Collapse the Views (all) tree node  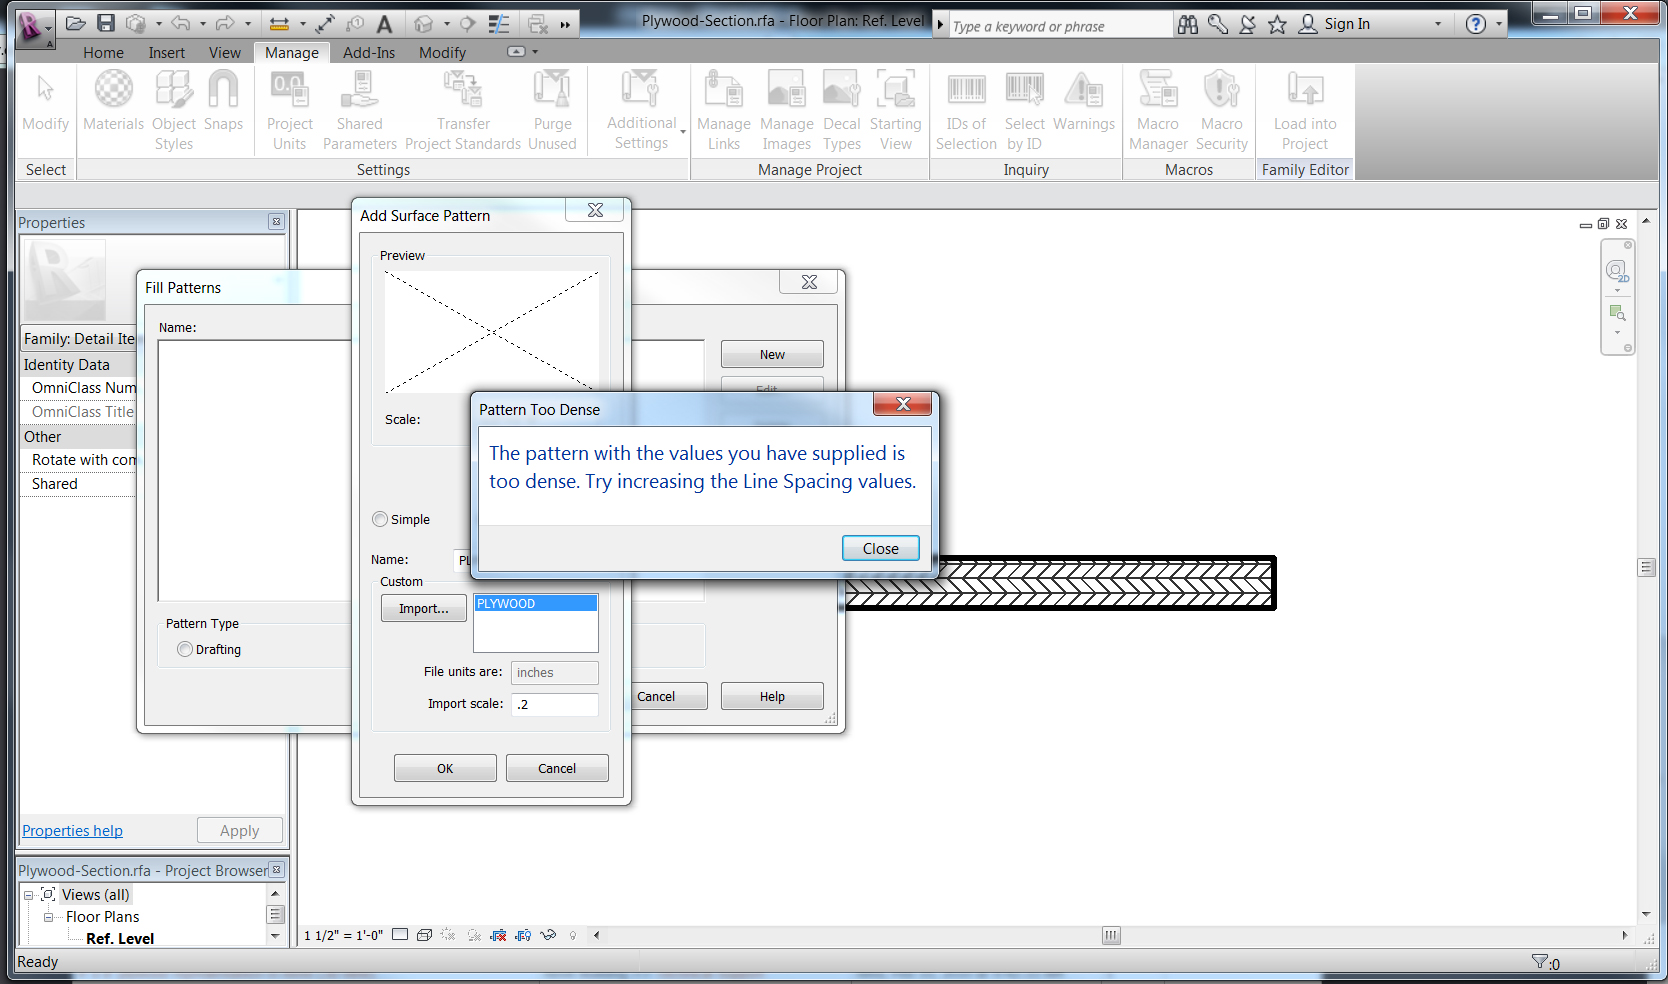pos(29,895)
